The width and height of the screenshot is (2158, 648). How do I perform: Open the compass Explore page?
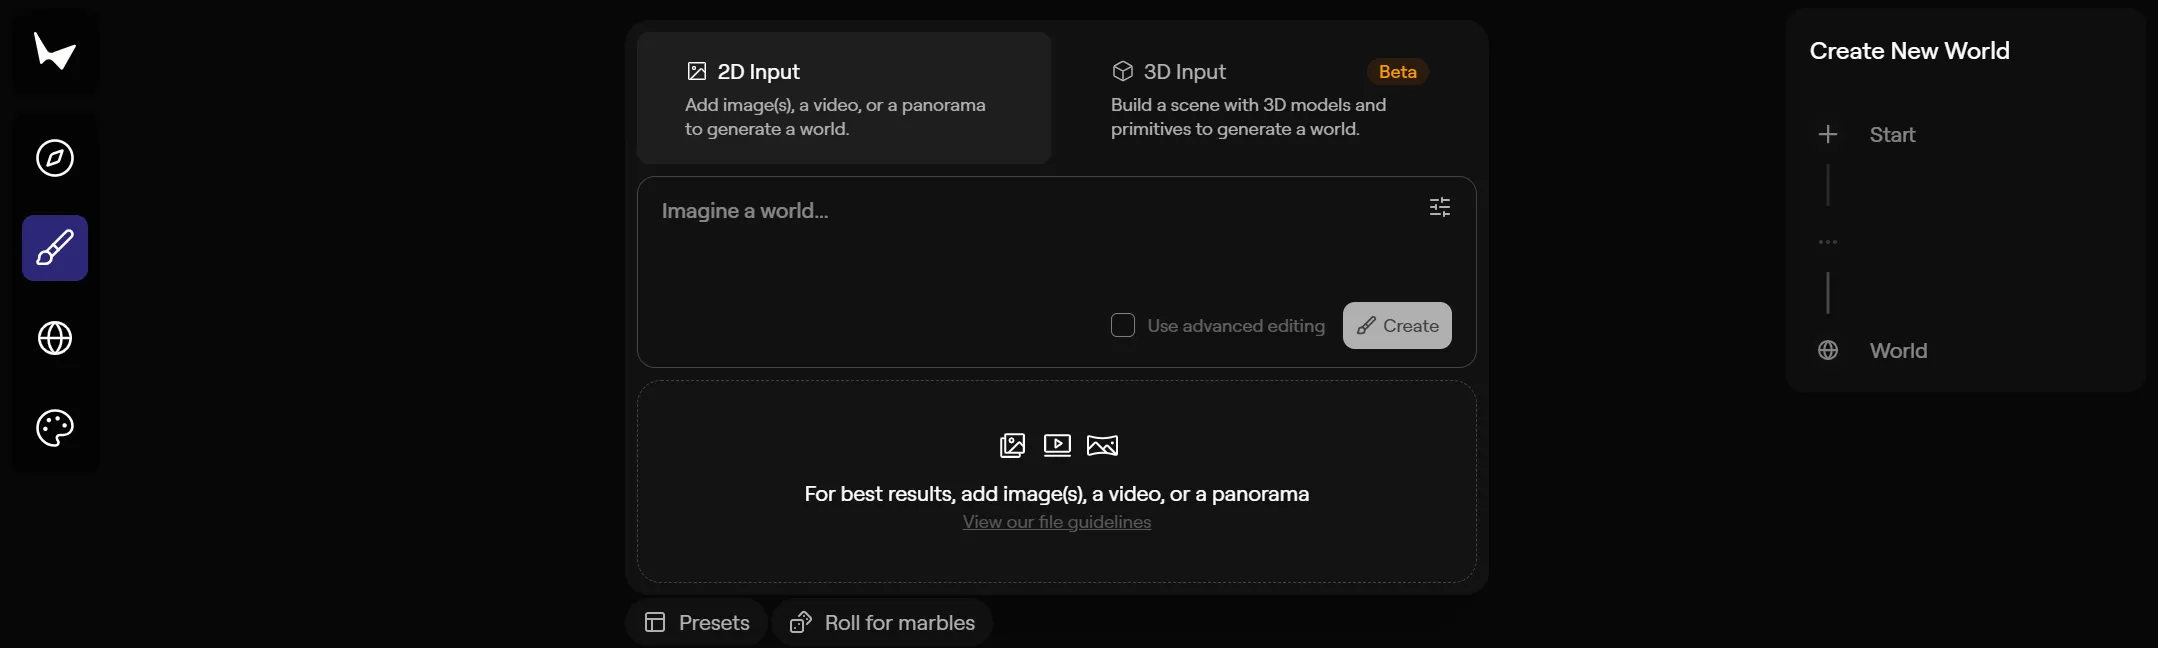coord(55,158)
